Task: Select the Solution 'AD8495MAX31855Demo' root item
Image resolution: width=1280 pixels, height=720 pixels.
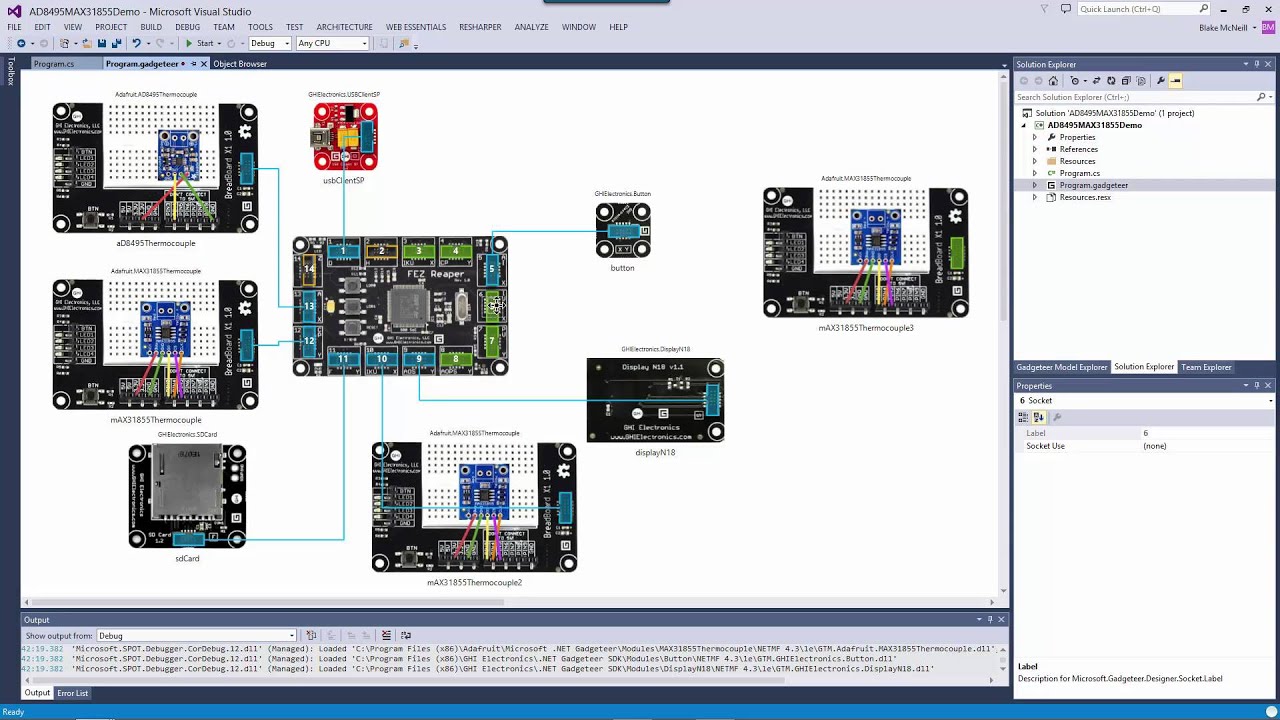Action: click(x=1114, y=113)
